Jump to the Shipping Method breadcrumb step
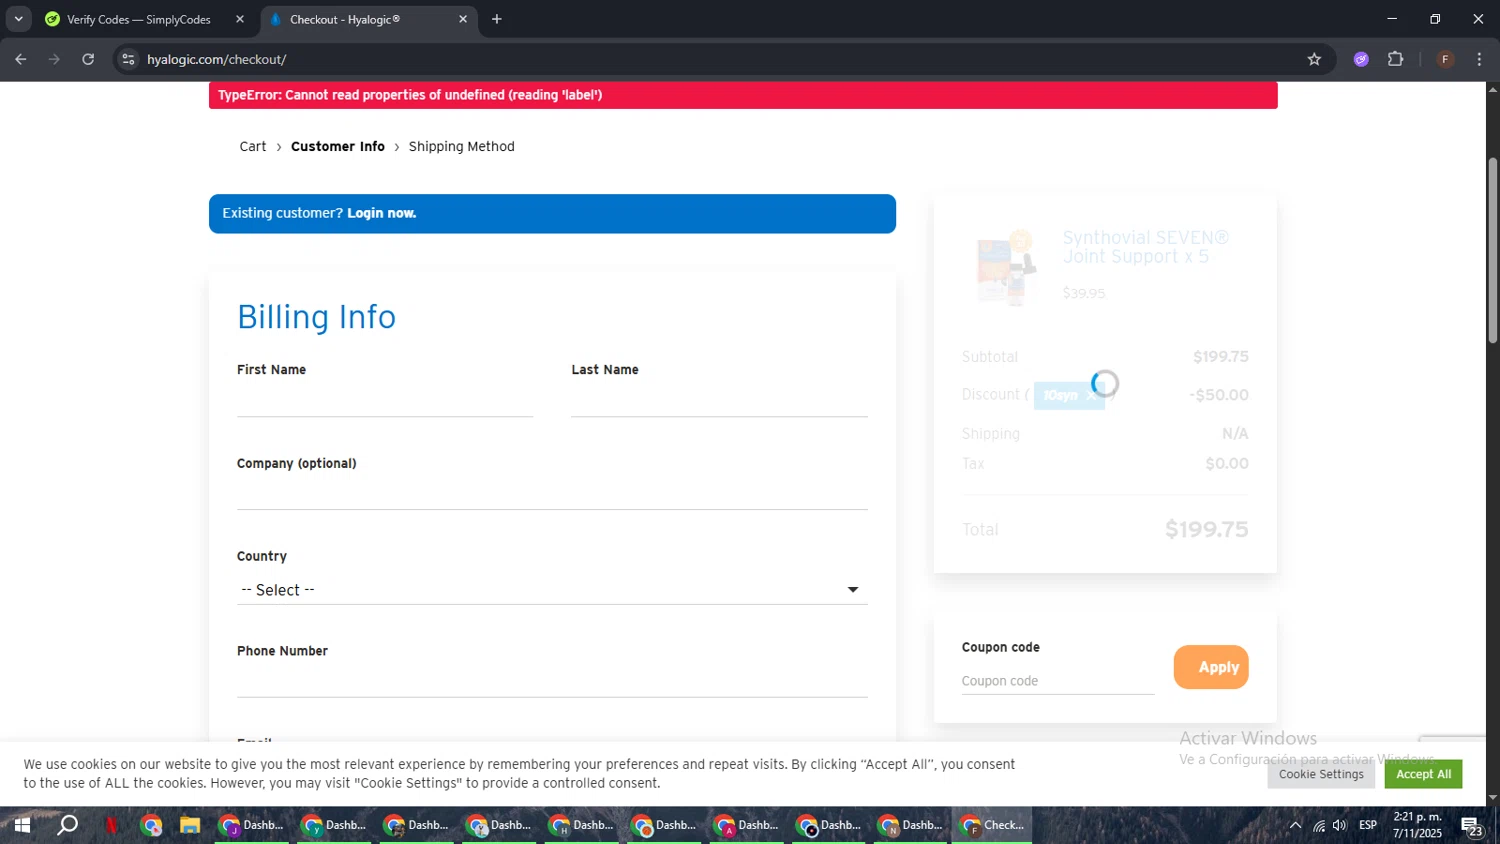1500x844 pixels. click(x=462, y=146)
